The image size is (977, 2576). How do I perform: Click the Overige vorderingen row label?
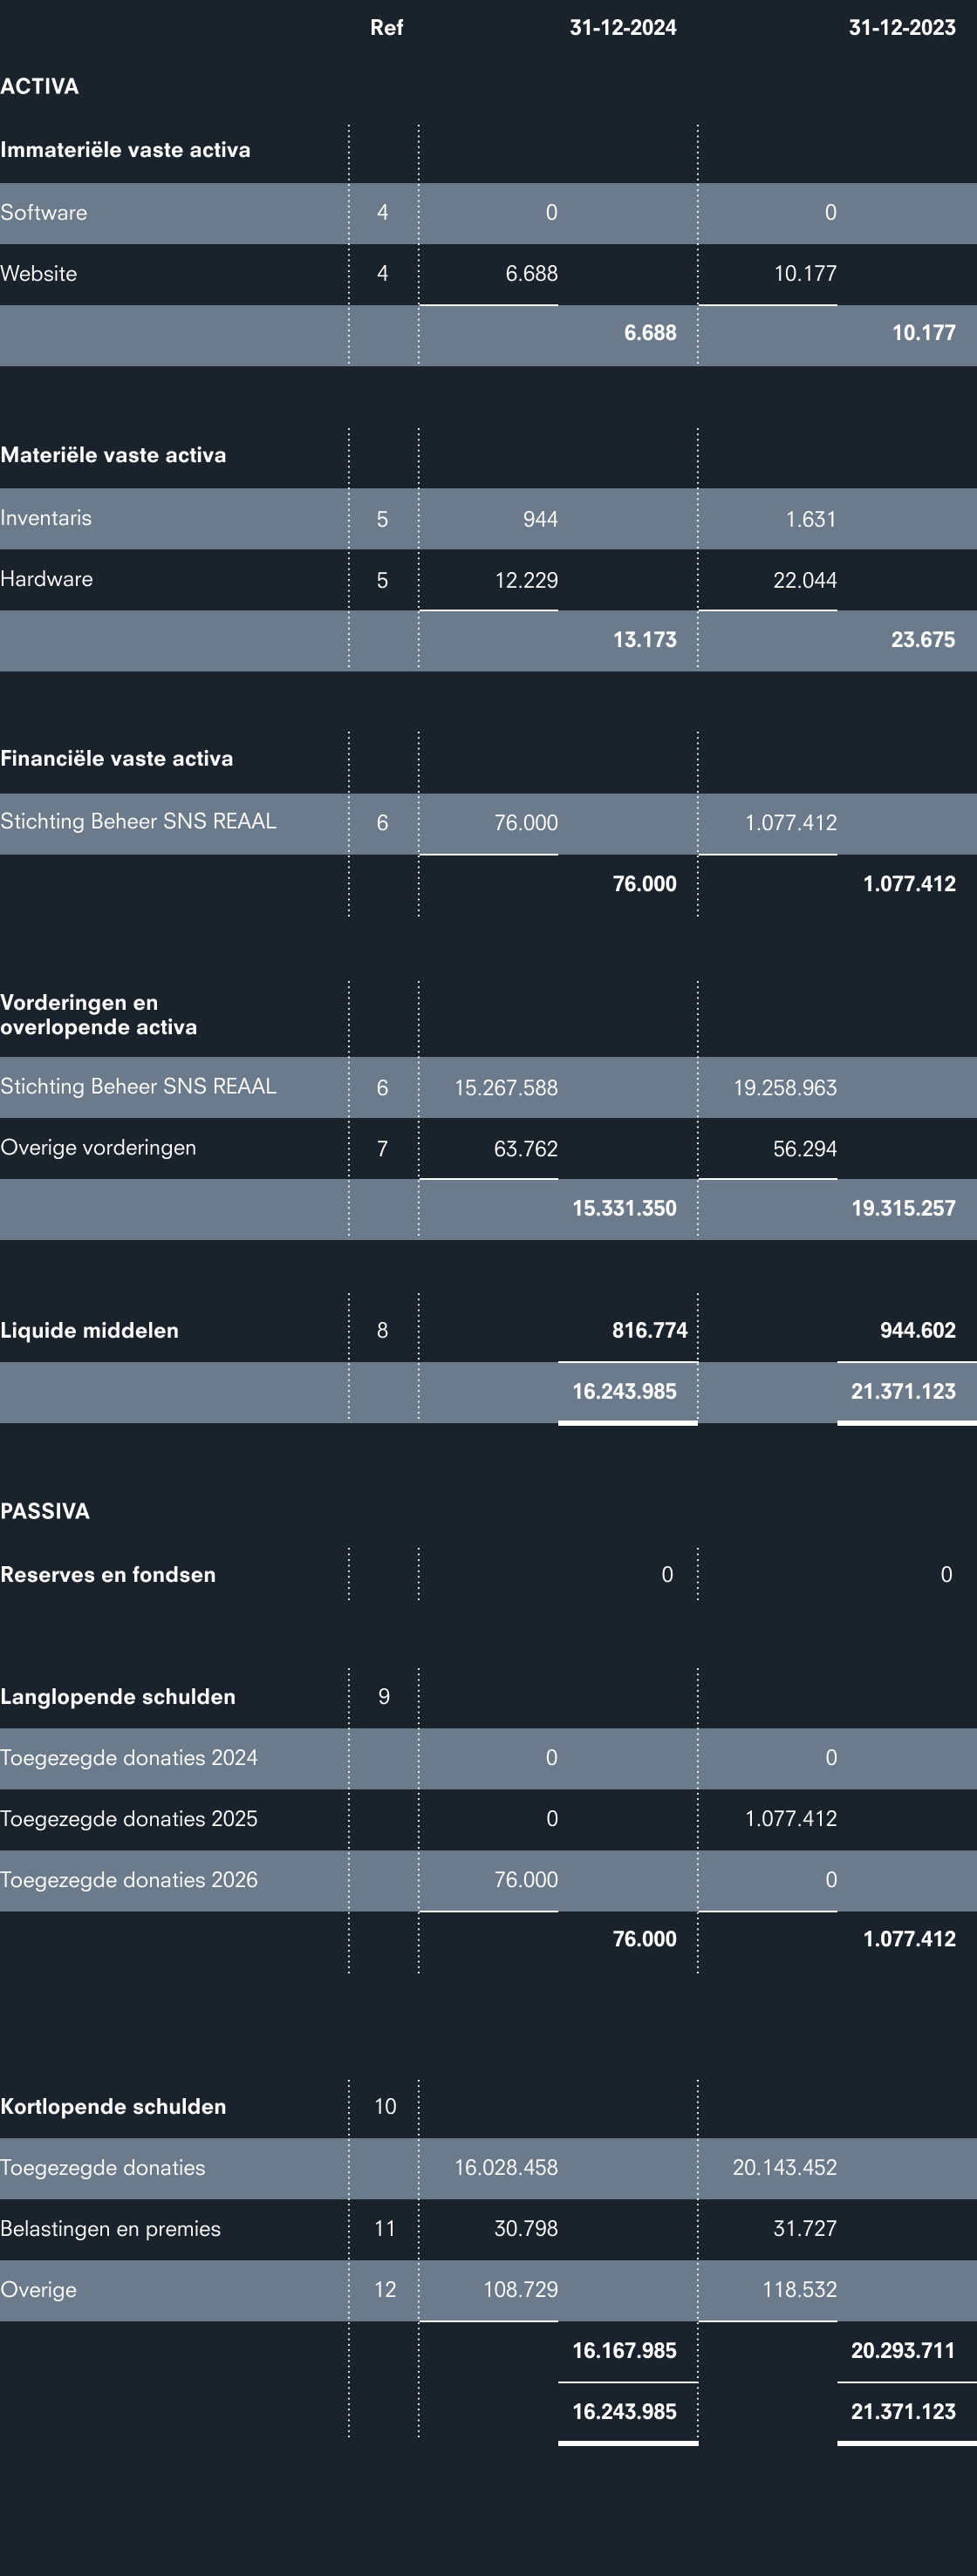pos(98,1148)
